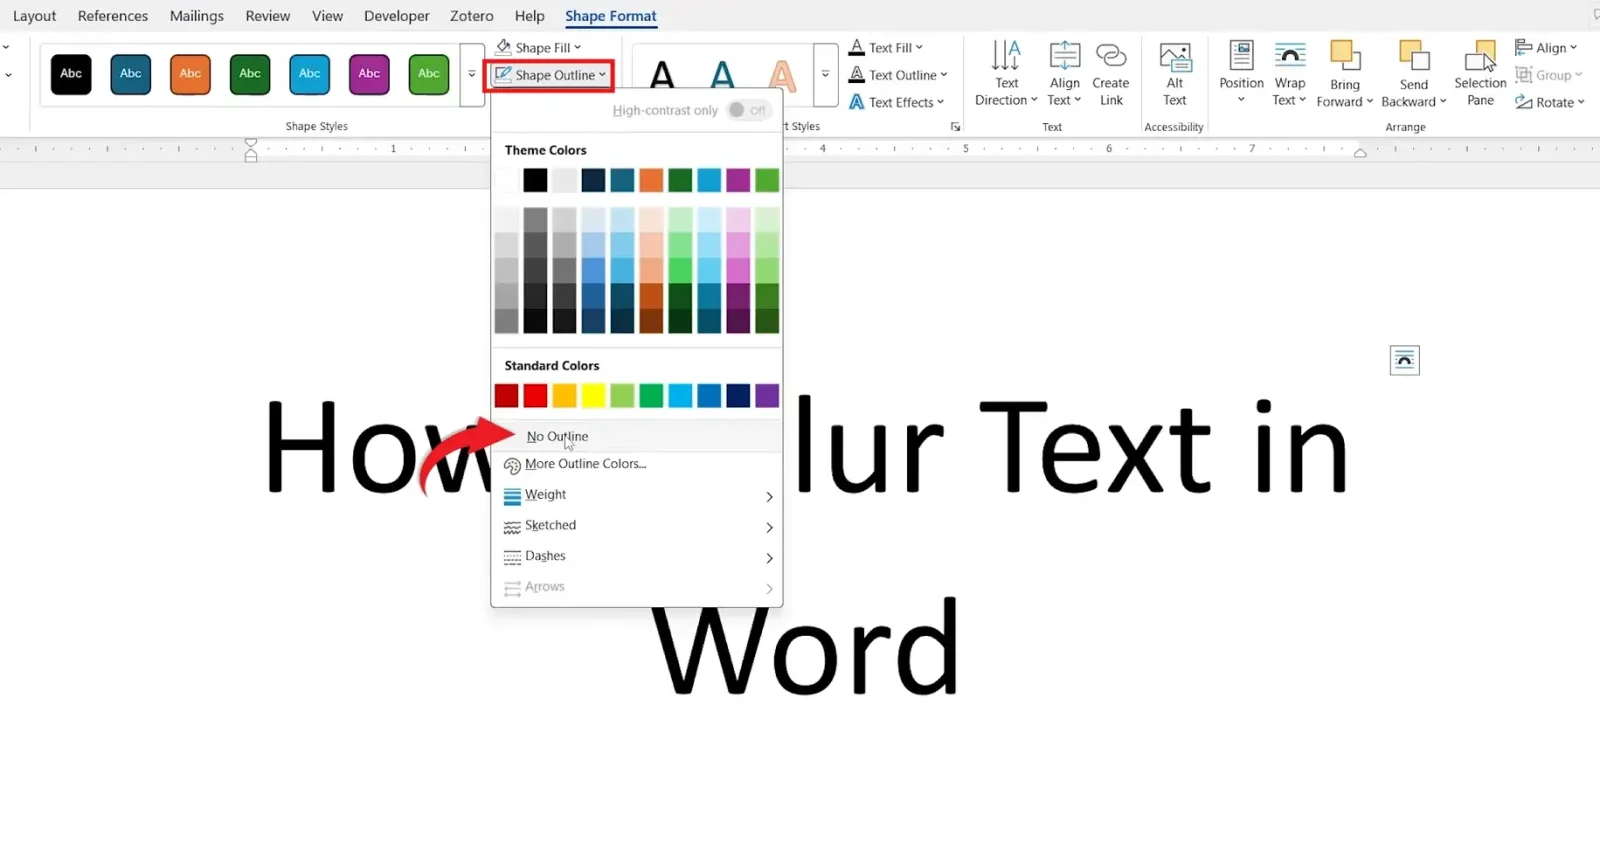Pick orange in Theme Colors top row
Viewport: 1600px width, 863px height.
[x=651, y=180]
